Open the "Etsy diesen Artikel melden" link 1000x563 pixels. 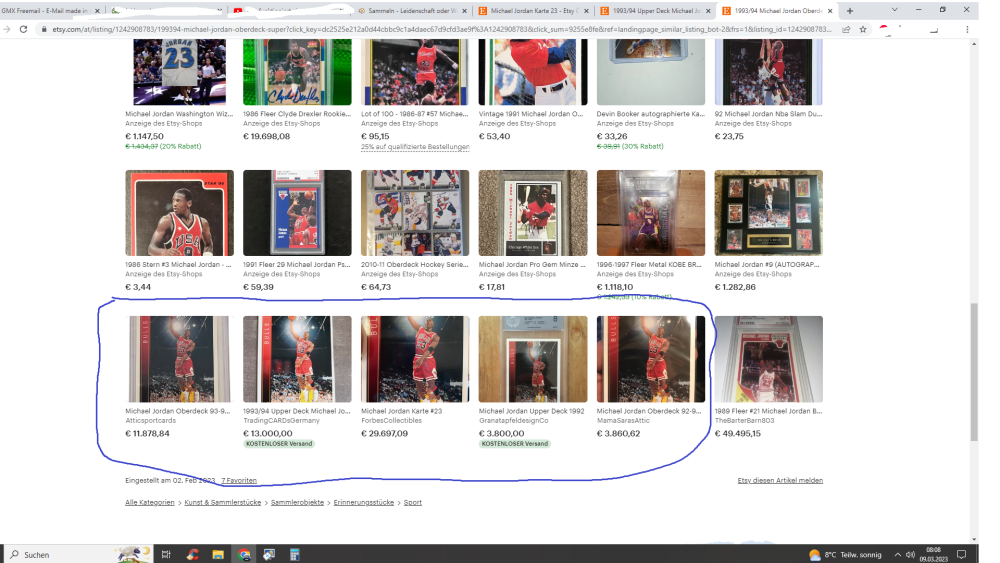(x=780, y=480)
